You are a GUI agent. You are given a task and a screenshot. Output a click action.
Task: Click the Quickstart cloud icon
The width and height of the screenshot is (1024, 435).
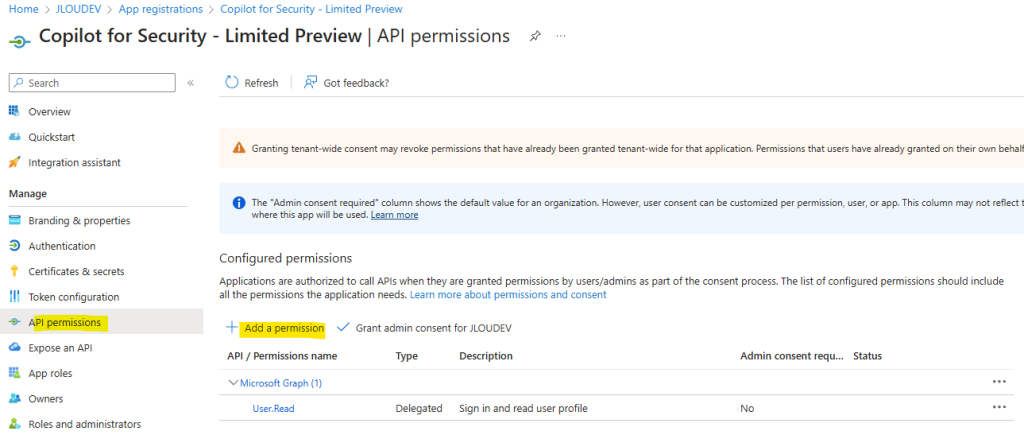[14, 137]
